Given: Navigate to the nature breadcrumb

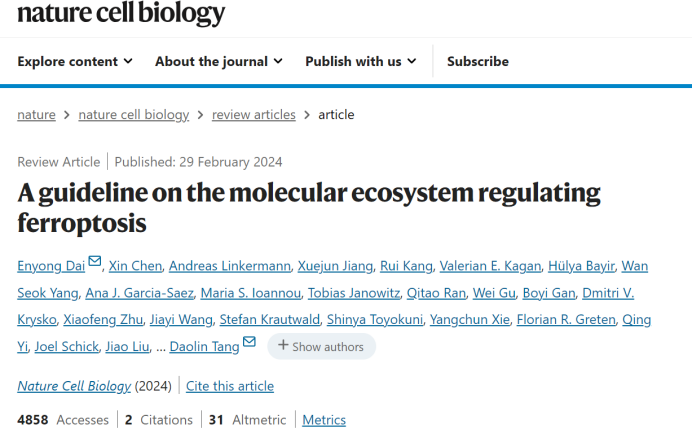Looking at the screenshot, I should (36, 115).
